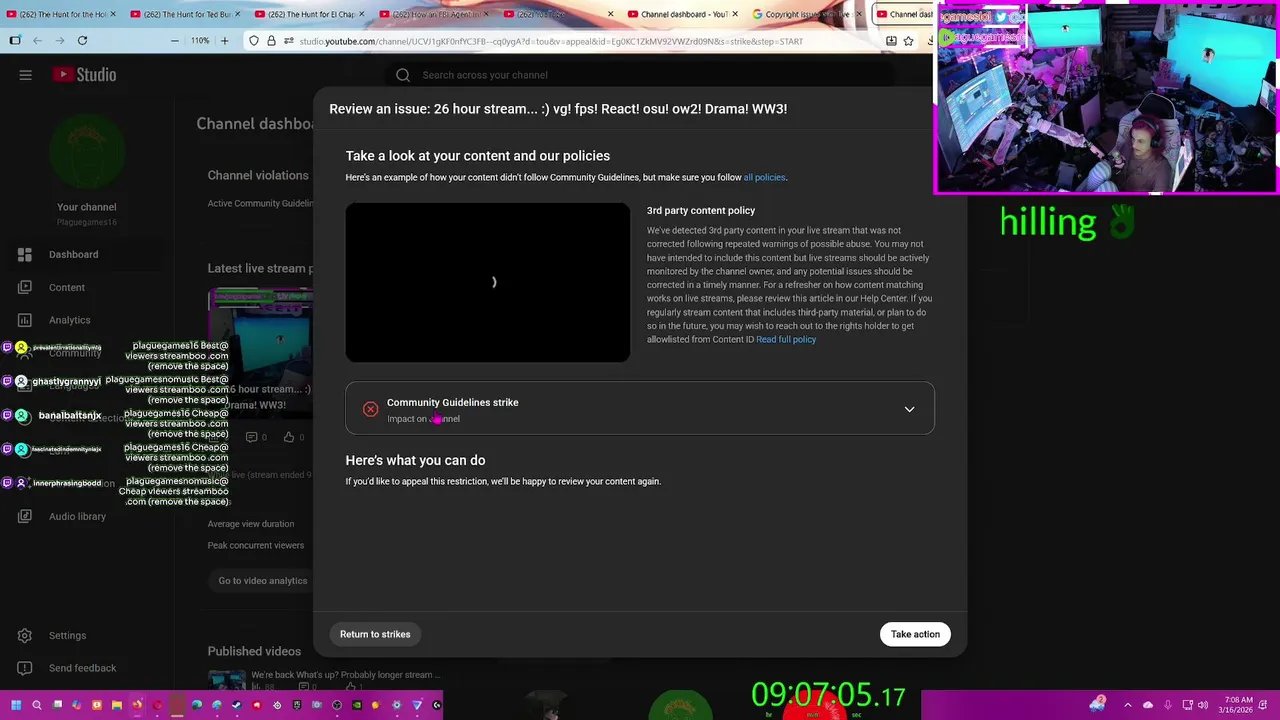
Task: Click the Settings gear icon in sidebar
Action: [25, 635]
